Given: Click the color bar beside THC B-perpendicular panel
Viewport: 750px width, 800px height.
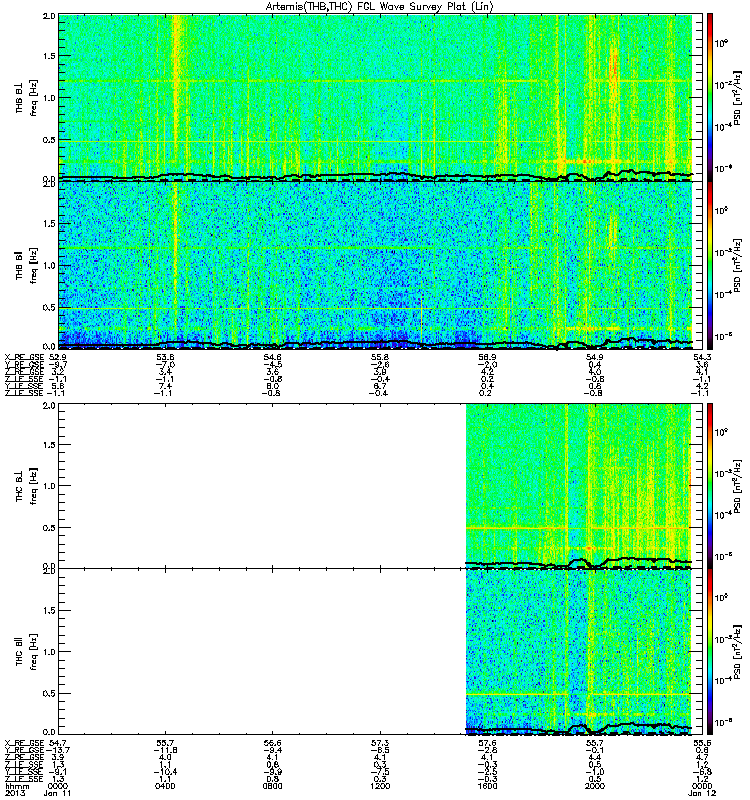Looking at the screenshot, I should [710, 486].
